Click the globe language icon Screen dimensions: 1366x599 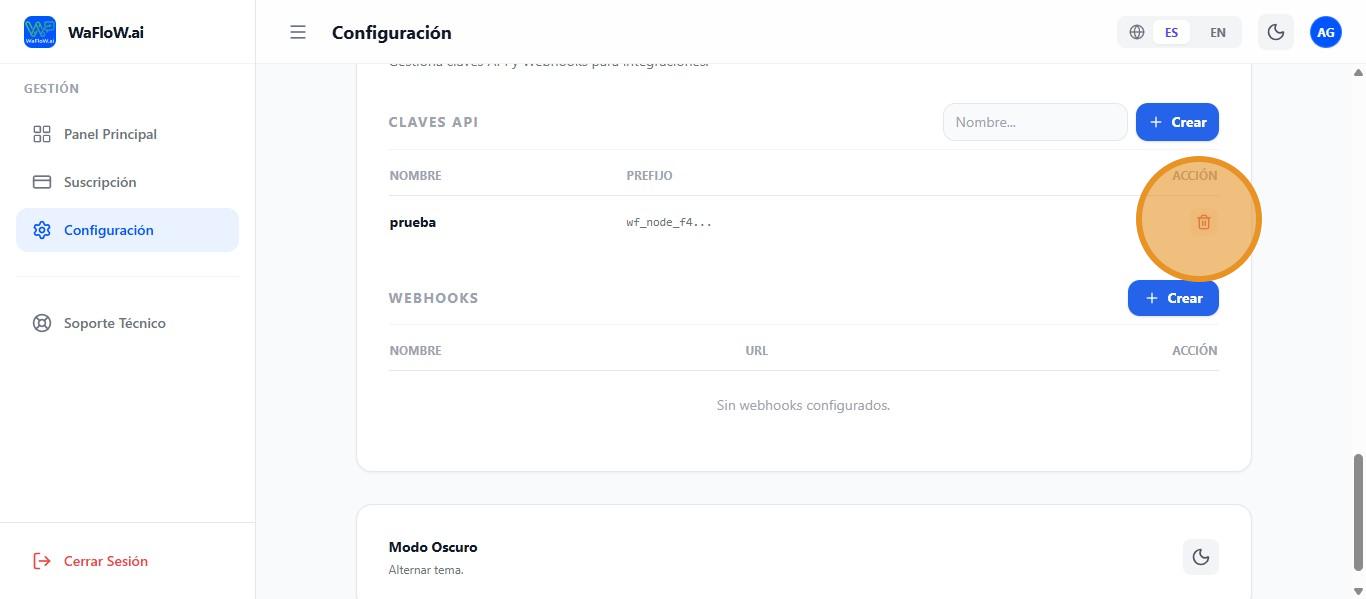coord(1137,32)
